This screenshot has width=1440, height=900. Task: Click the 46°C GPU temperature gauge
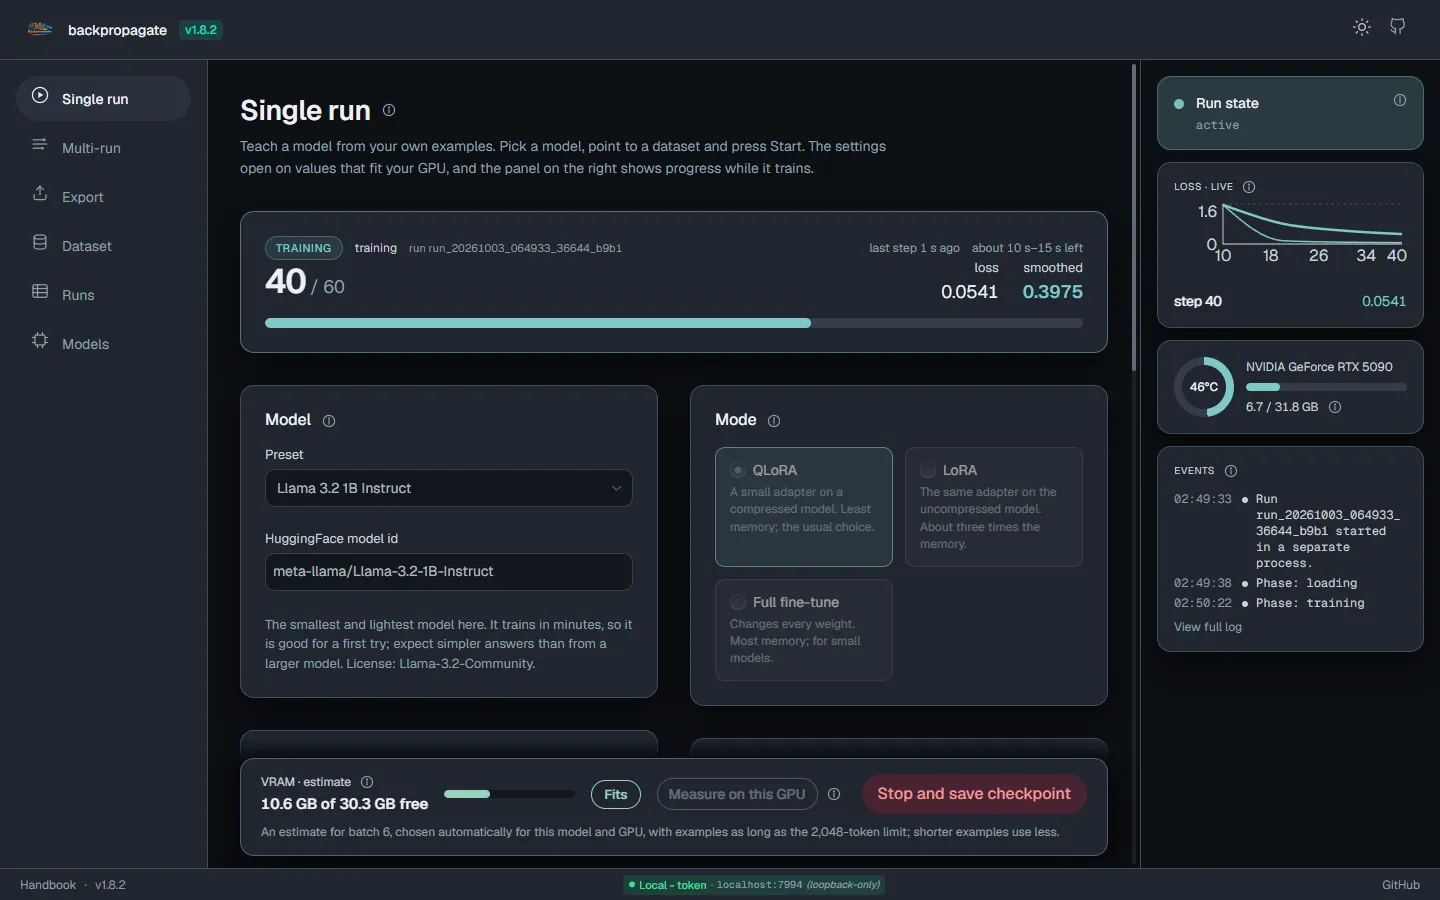click(x=1204, y=387)
